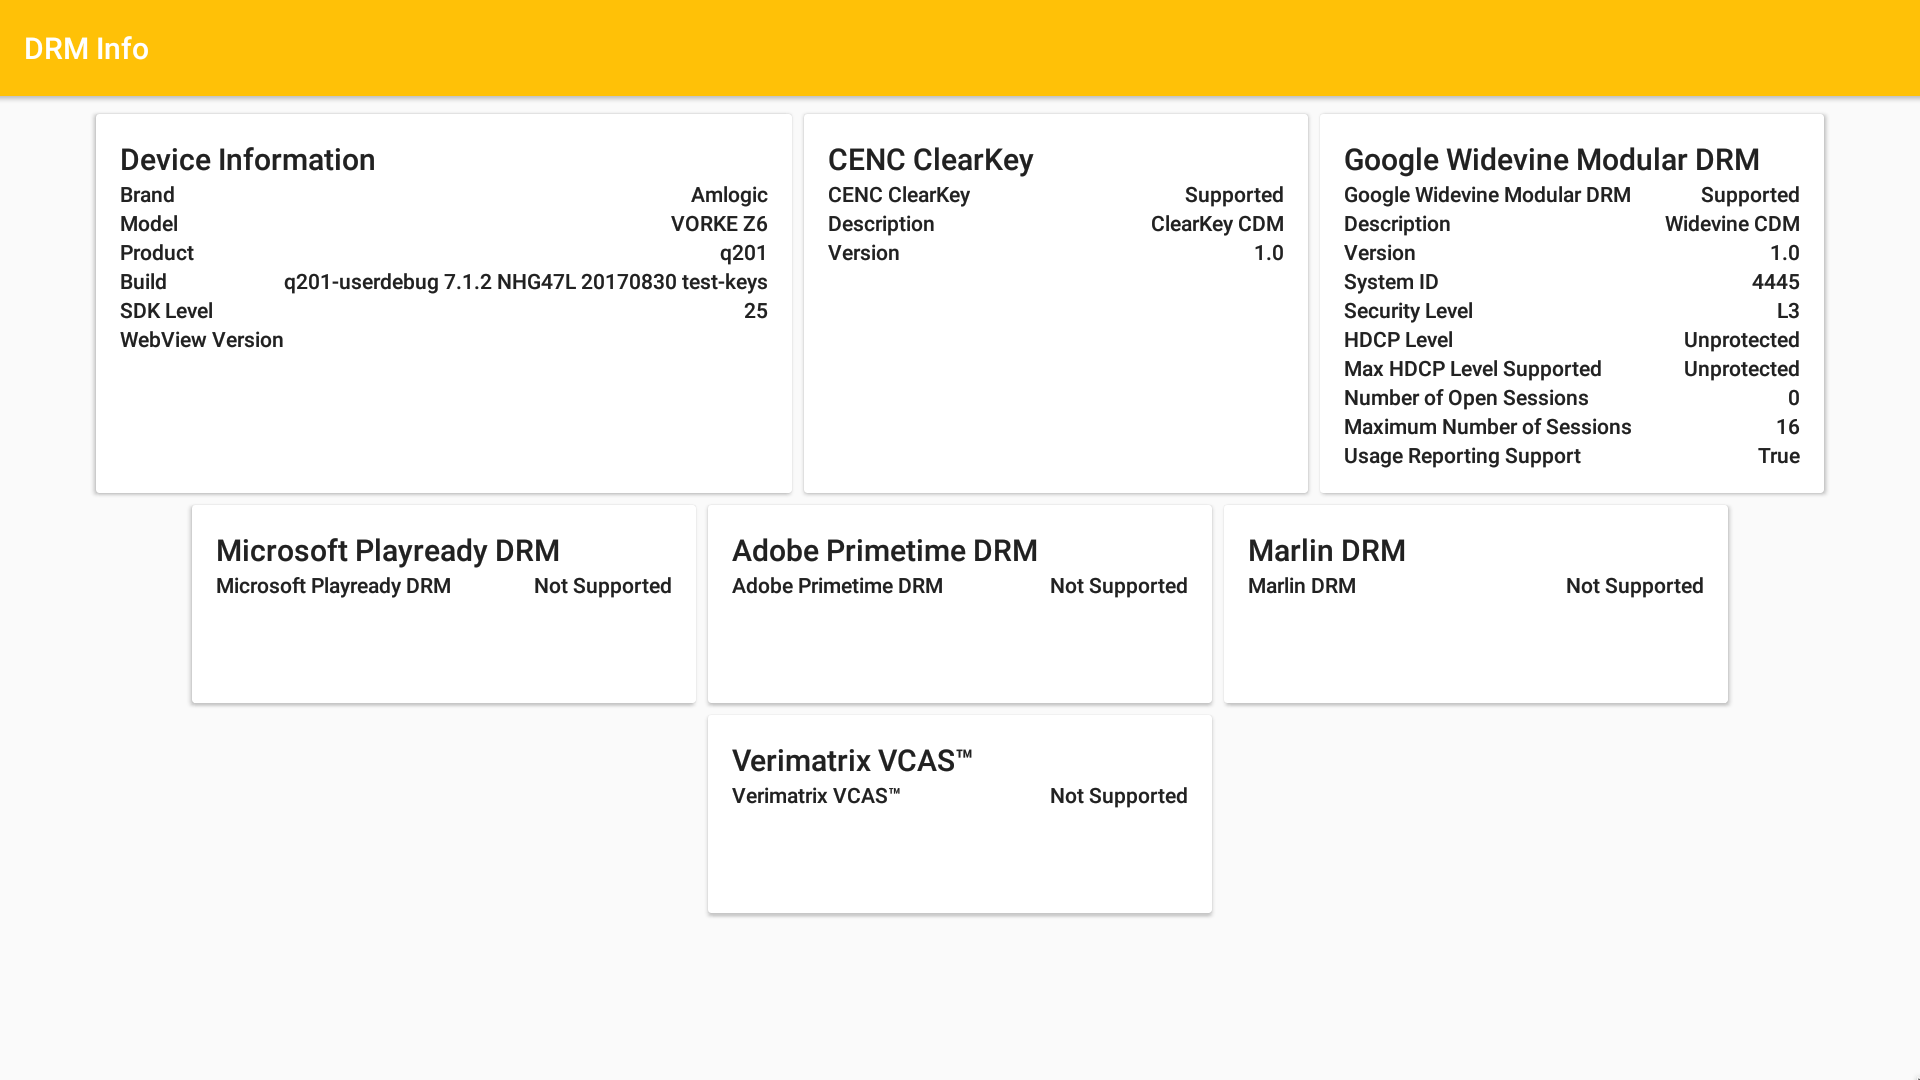Click the Model label in Device Information
Viewport: 1920px width, 1080px height.
149,224
